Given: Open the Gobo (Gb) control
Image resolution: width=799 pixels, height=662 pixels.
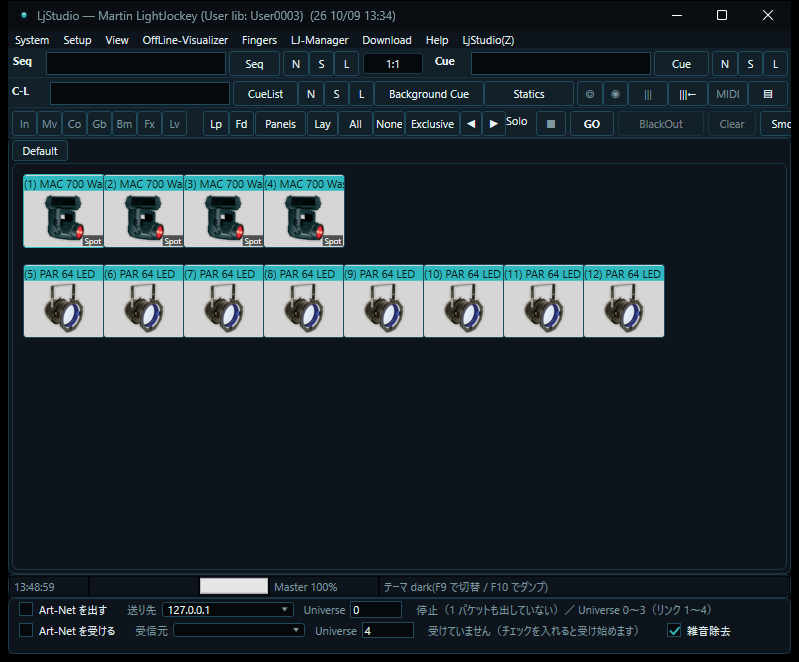Looking at the screenshot, I should 99,124.
